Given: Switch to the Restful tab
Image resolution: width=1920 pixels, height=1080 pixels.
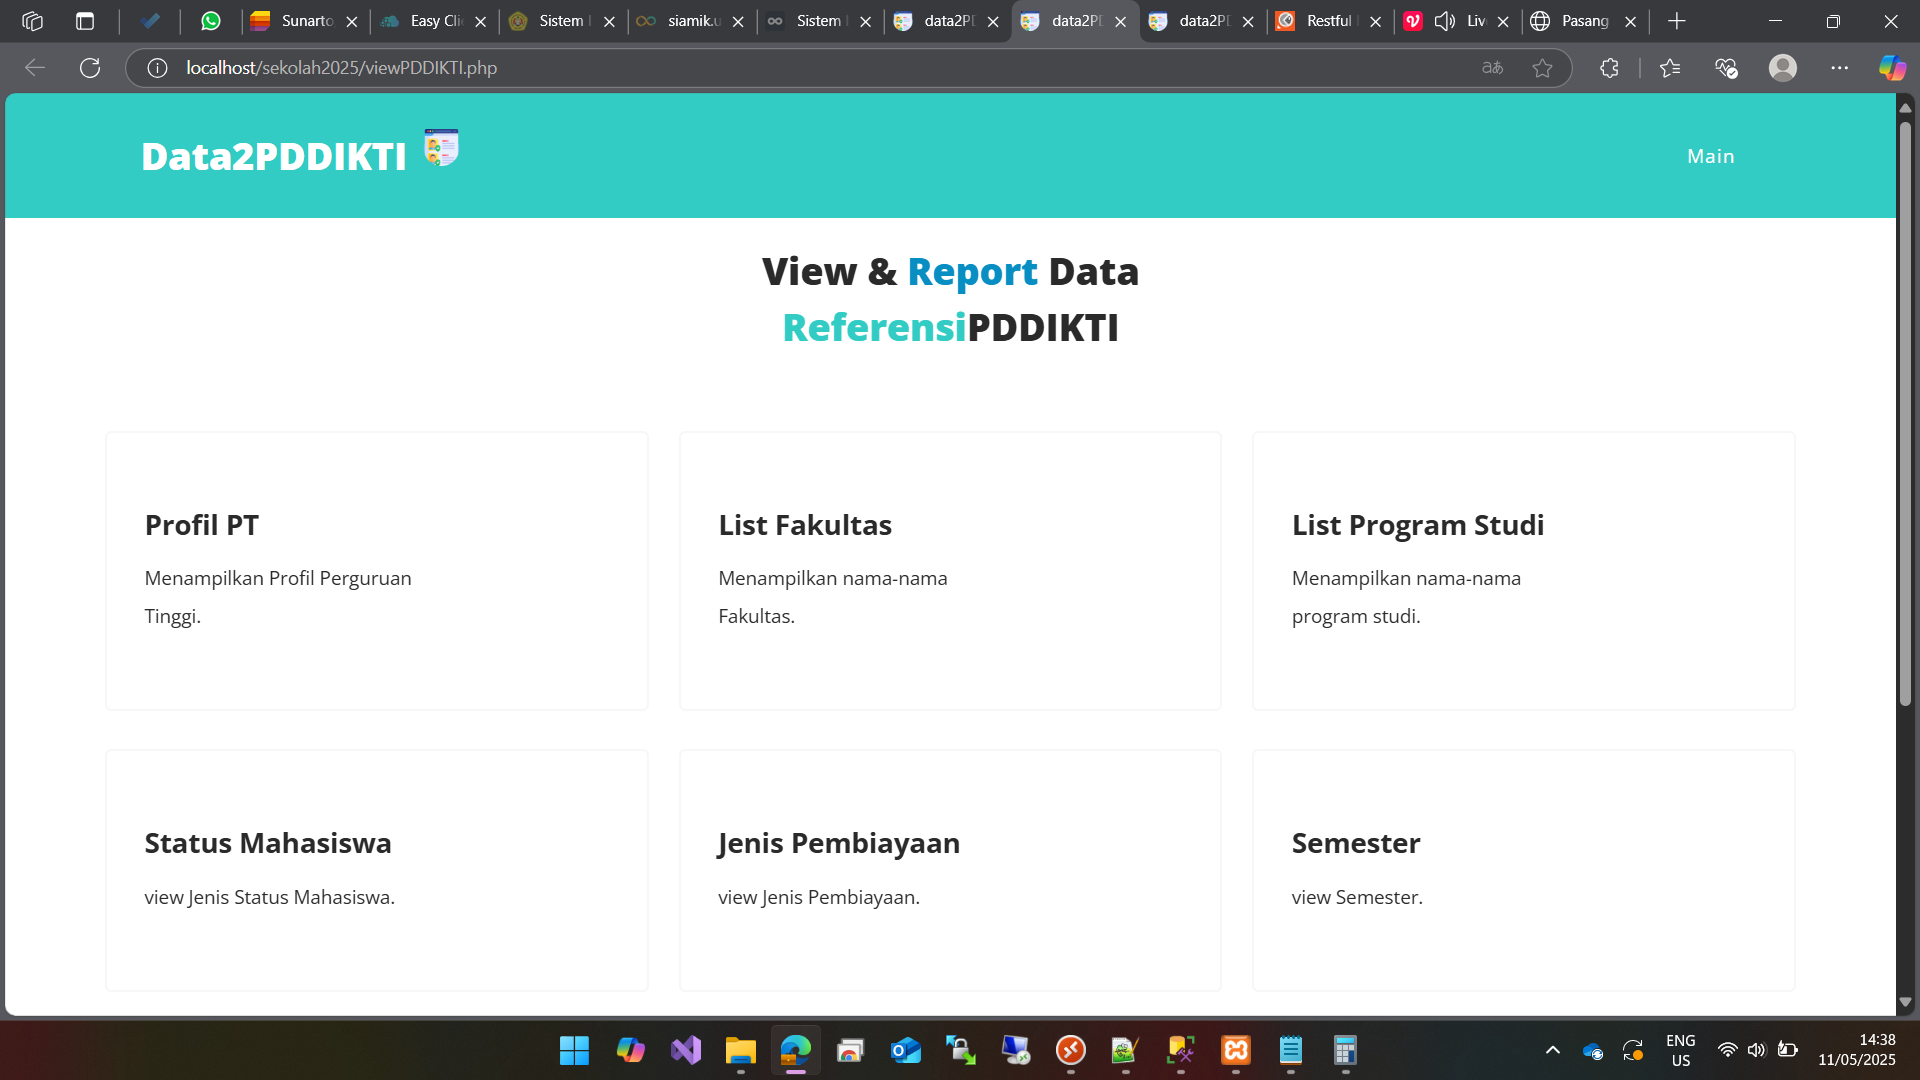Looking at the screenshot, I should pos(1327,21).
